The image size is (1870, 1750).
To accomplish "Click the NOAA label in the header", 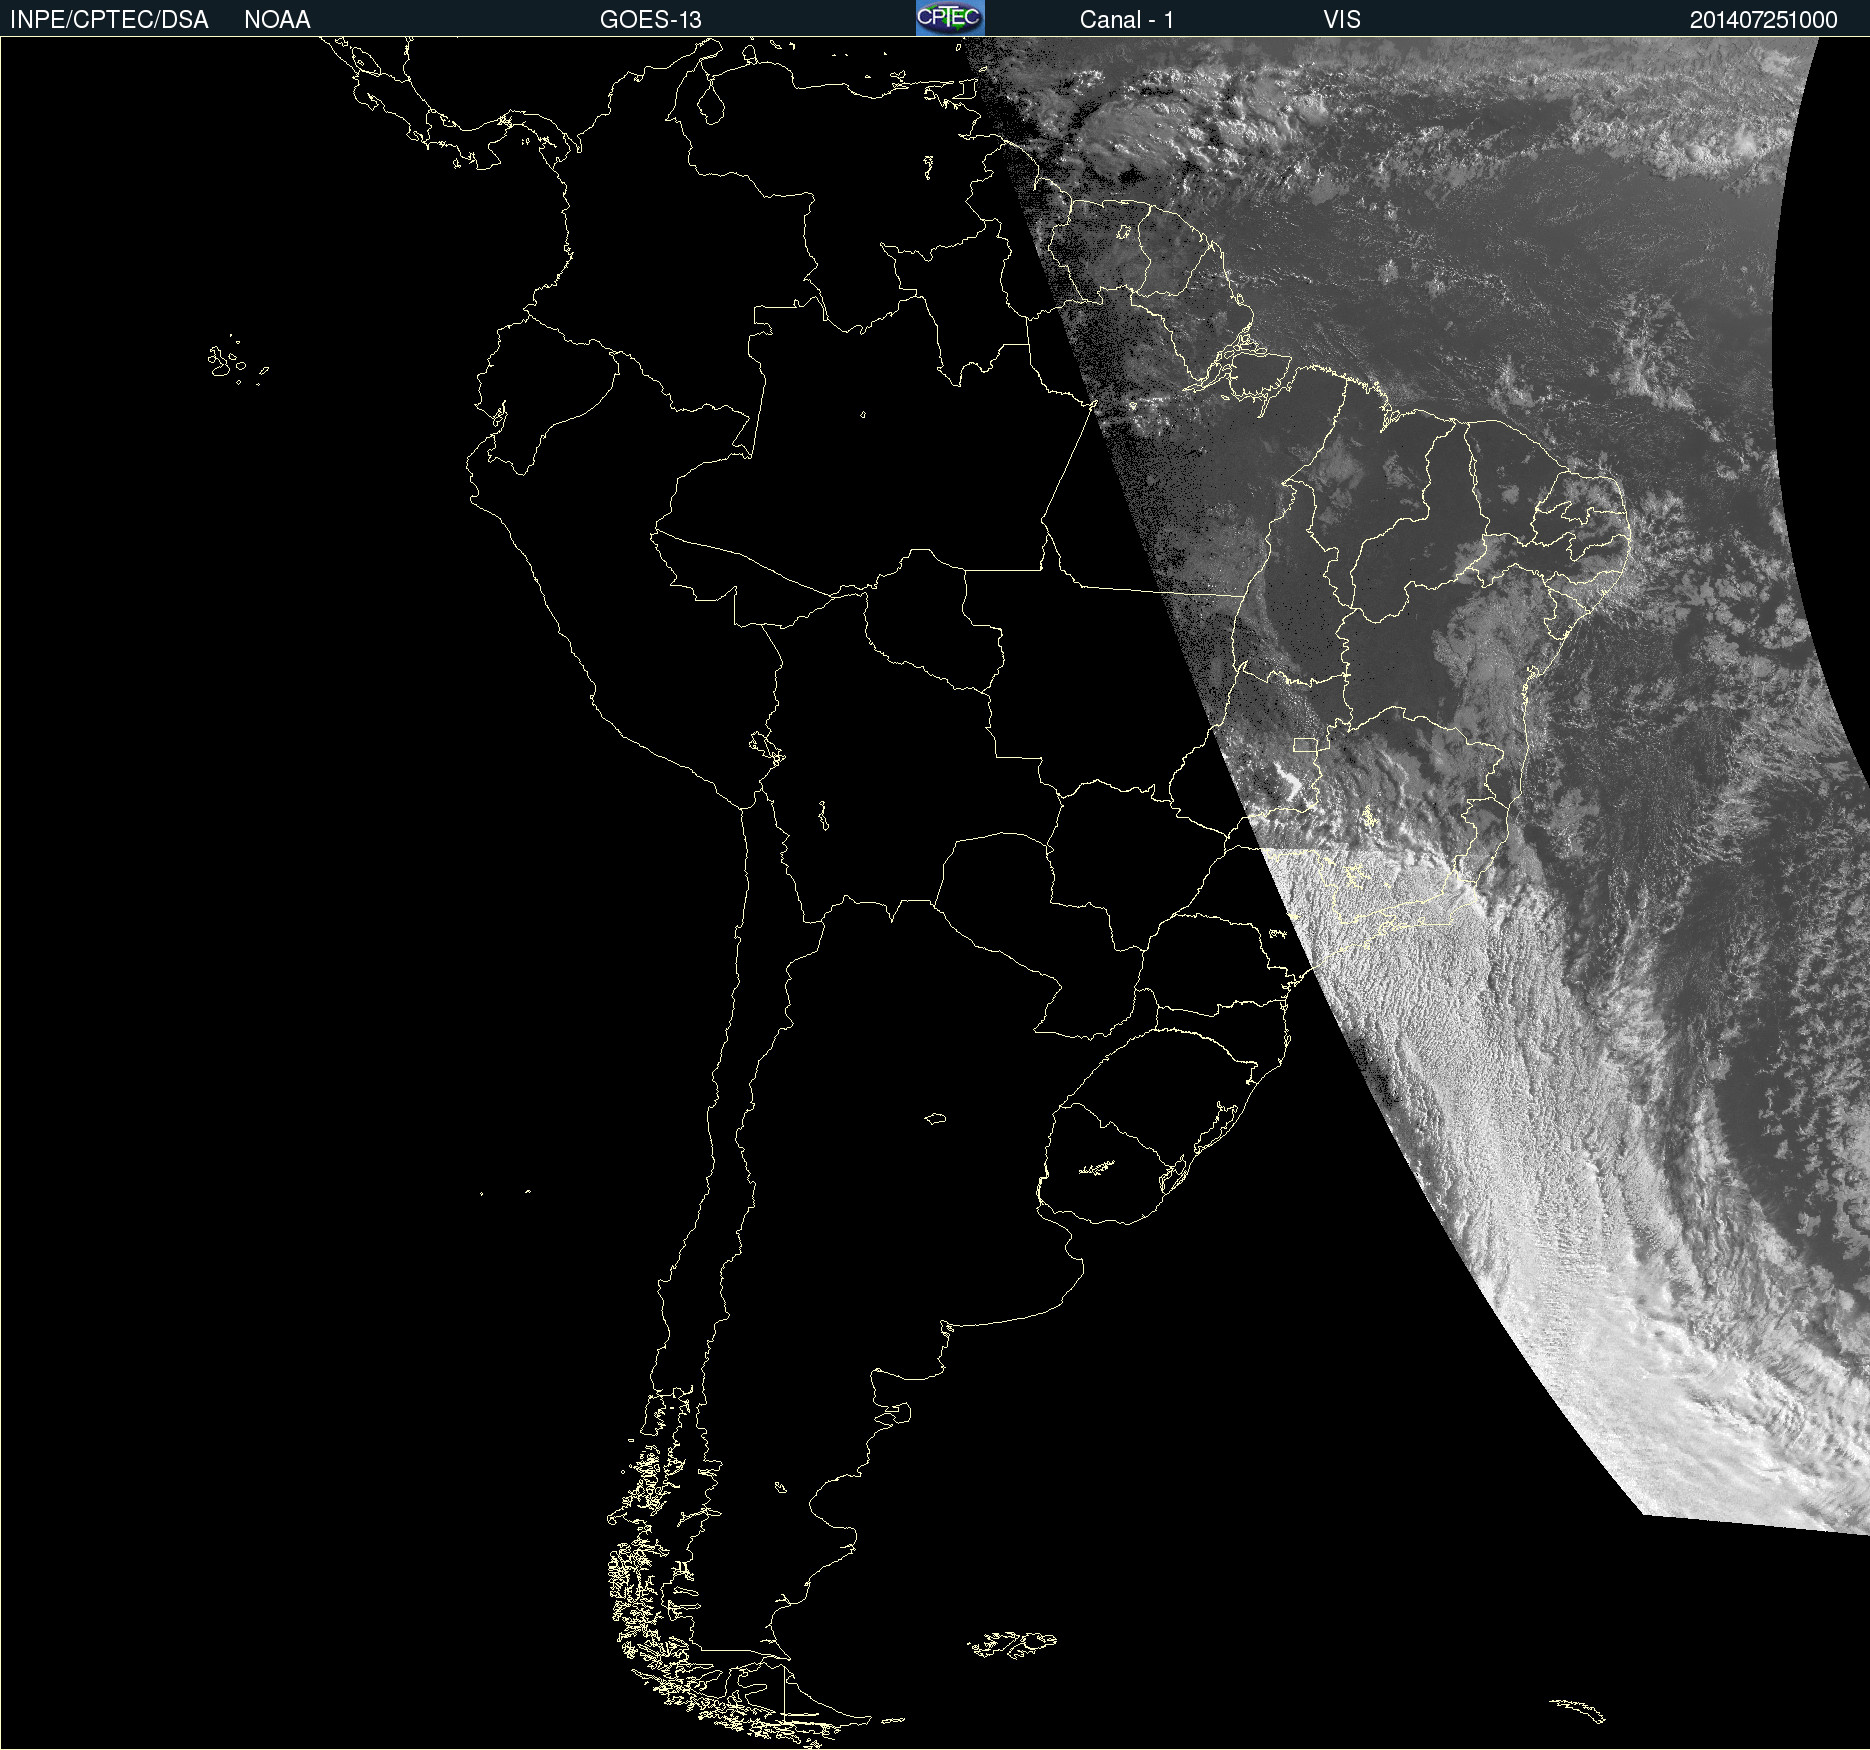I will 277,20.
